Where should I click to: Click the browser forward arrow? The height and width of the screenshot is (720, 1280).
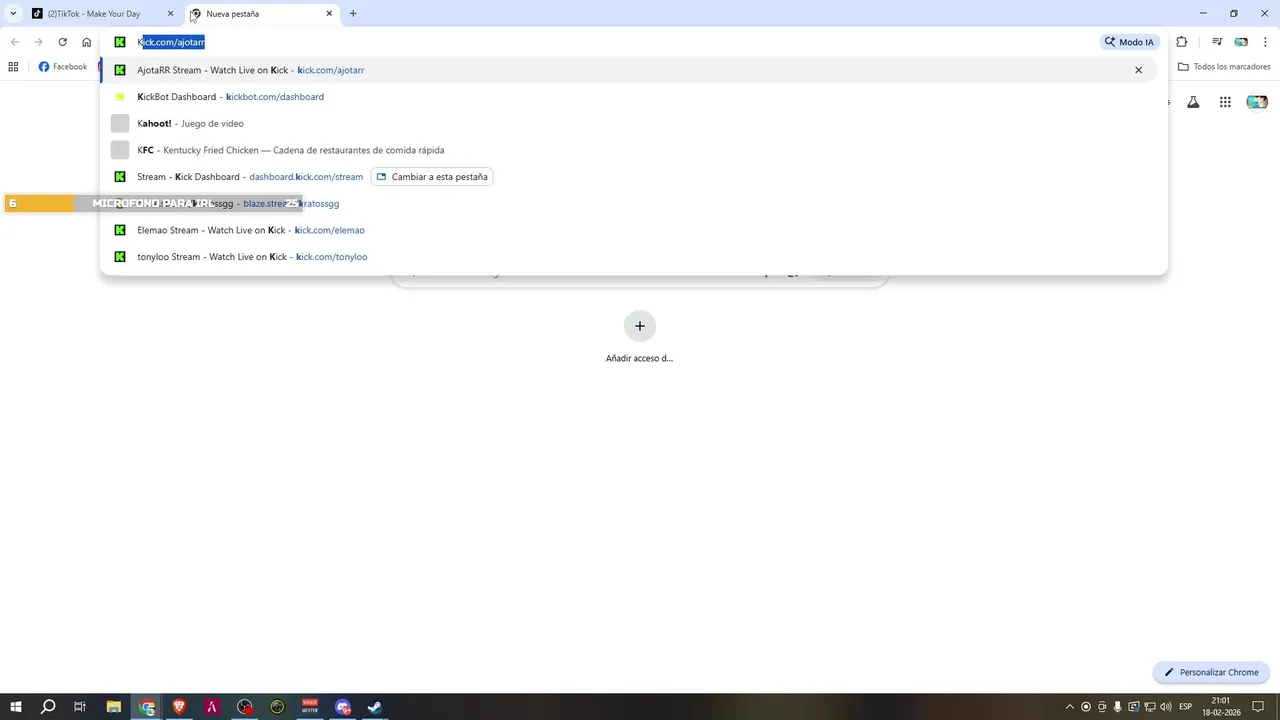click(38, 42)
